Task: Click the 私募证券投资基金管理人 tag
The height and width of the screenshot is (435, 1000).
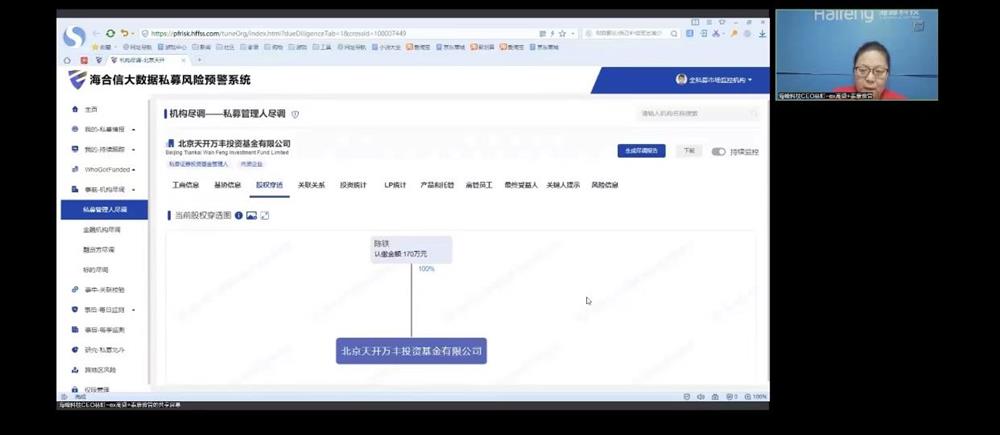Action: pyautogui.click(x=198, y=165)
